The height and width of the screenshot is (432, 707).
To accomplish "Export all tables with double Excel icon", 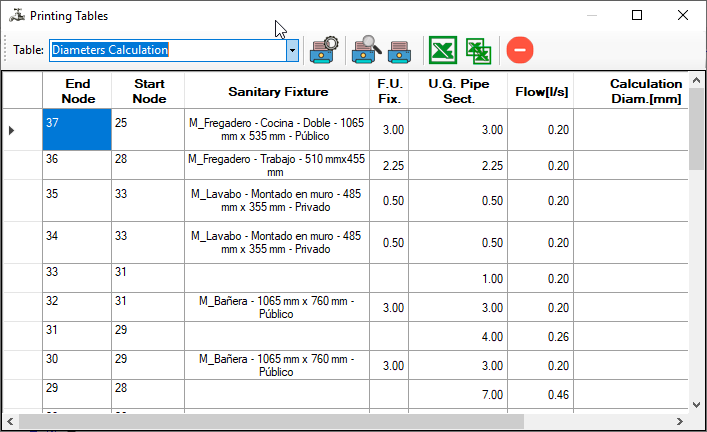I will [478, 51].
